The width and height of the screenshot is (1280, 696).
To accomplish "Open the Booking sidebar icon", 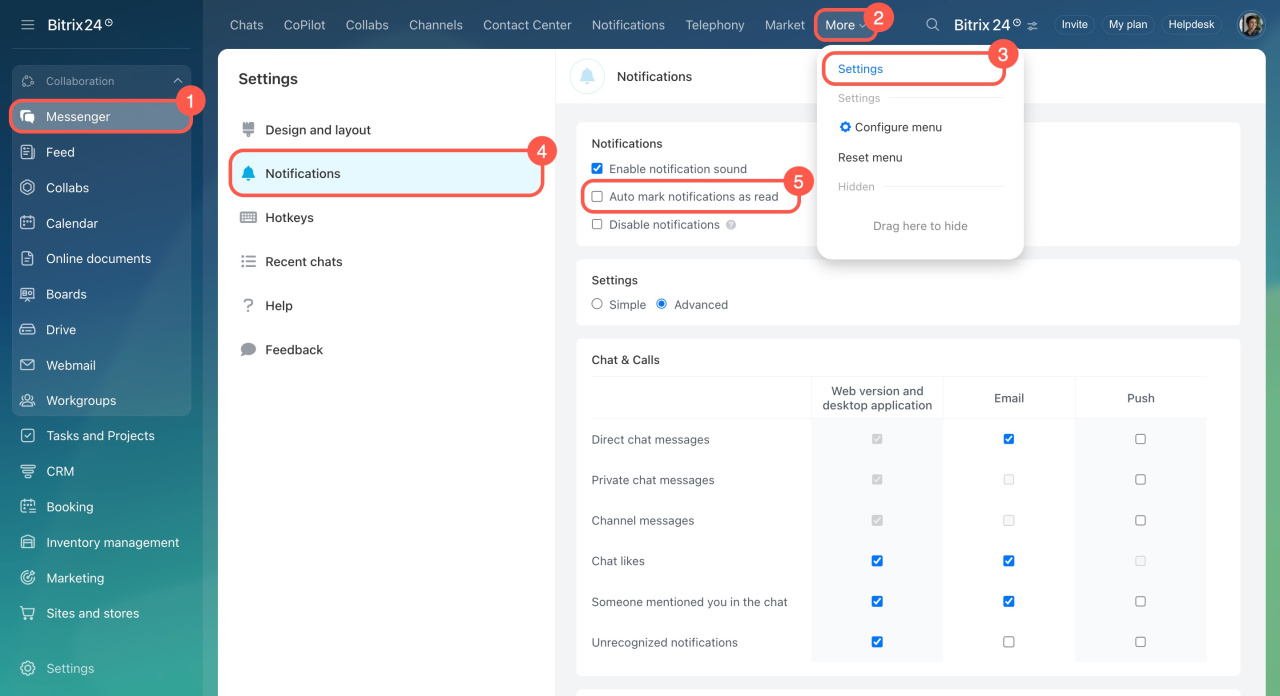I will [x=28, y=507].
